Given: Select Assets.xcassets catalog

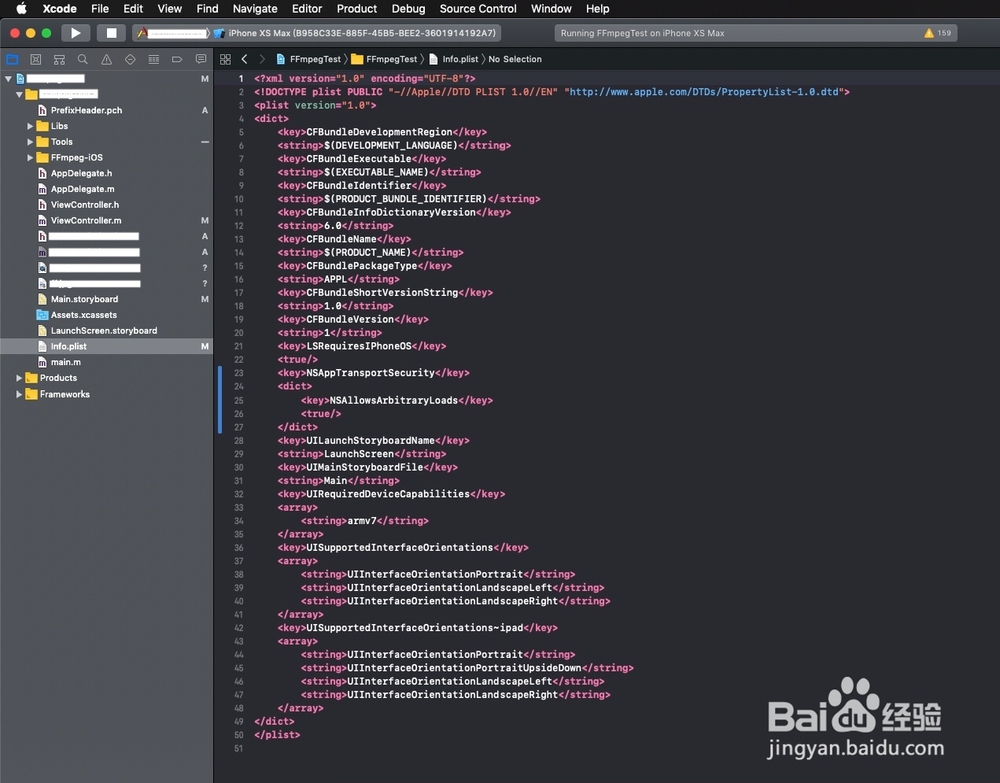Looking at the screenshot, I should tap(107, 315).
